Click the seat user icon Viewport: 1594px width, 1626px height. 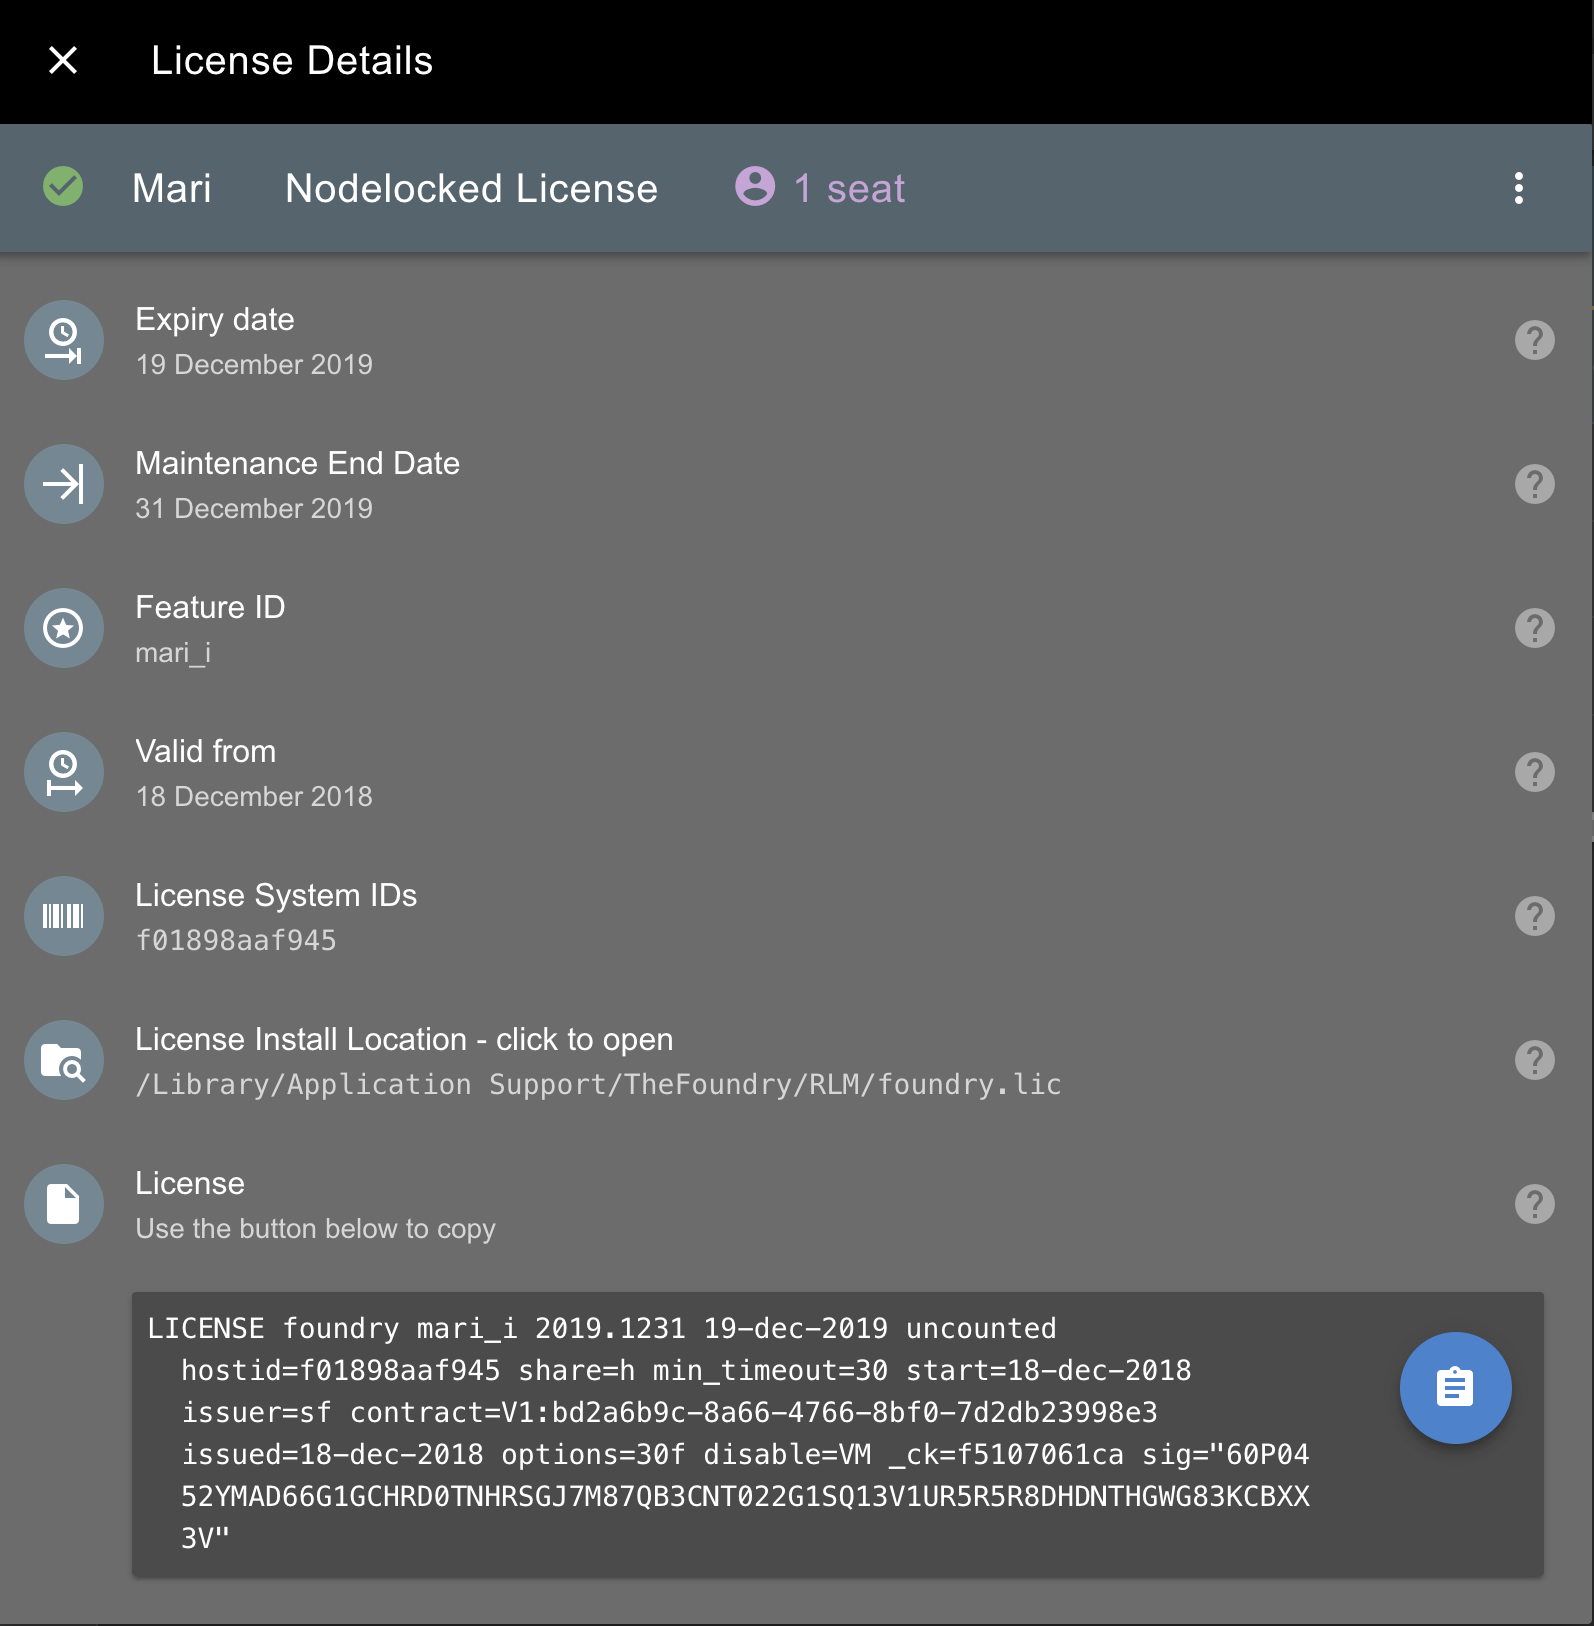click(755, 186)
